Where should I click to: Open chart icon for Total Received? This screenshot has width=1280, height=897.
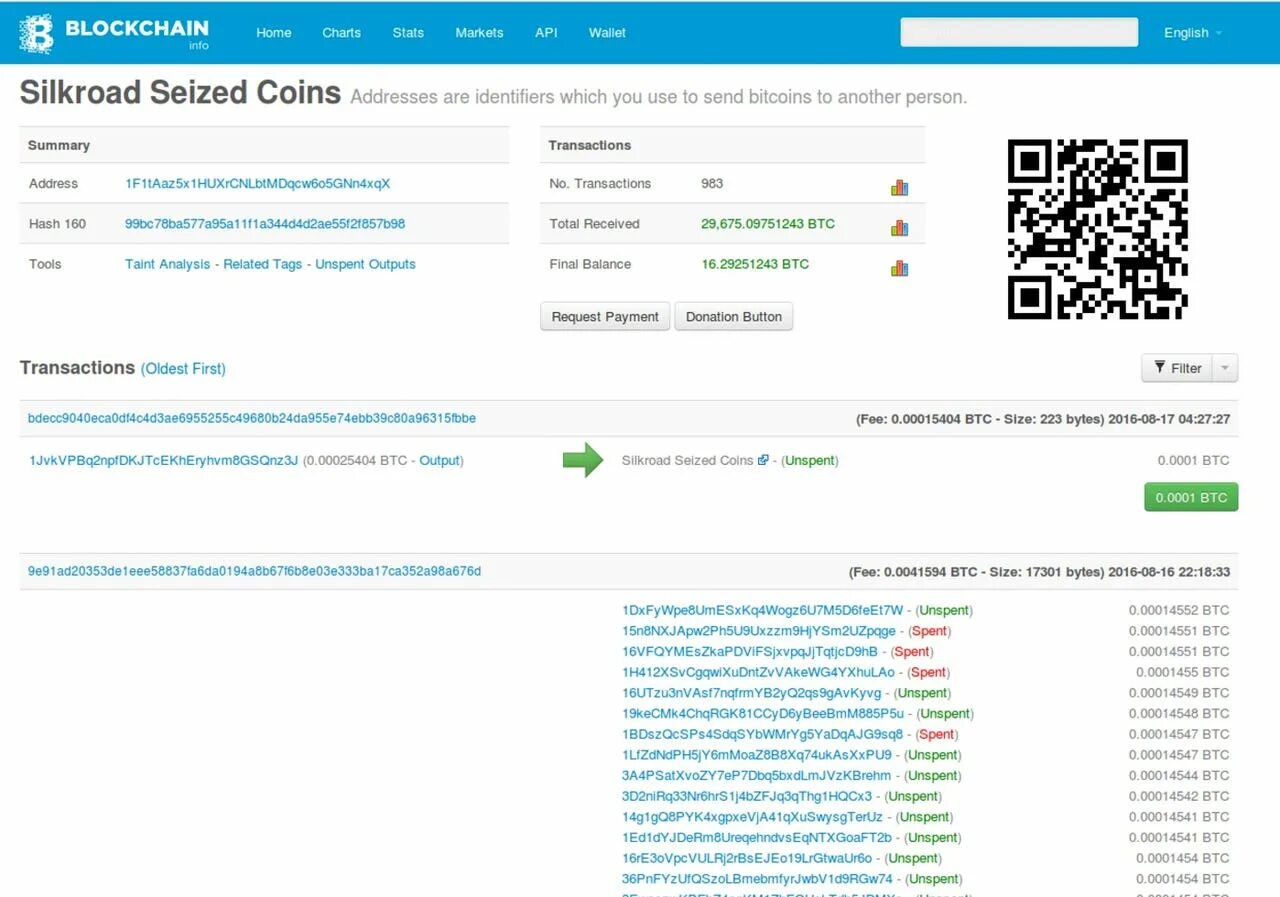[x=900, y=227]
